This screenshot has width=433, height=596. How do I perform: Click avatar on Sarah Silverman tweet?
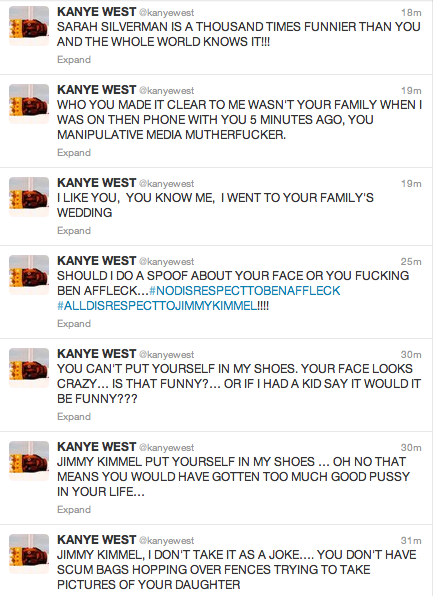point(29,26)
